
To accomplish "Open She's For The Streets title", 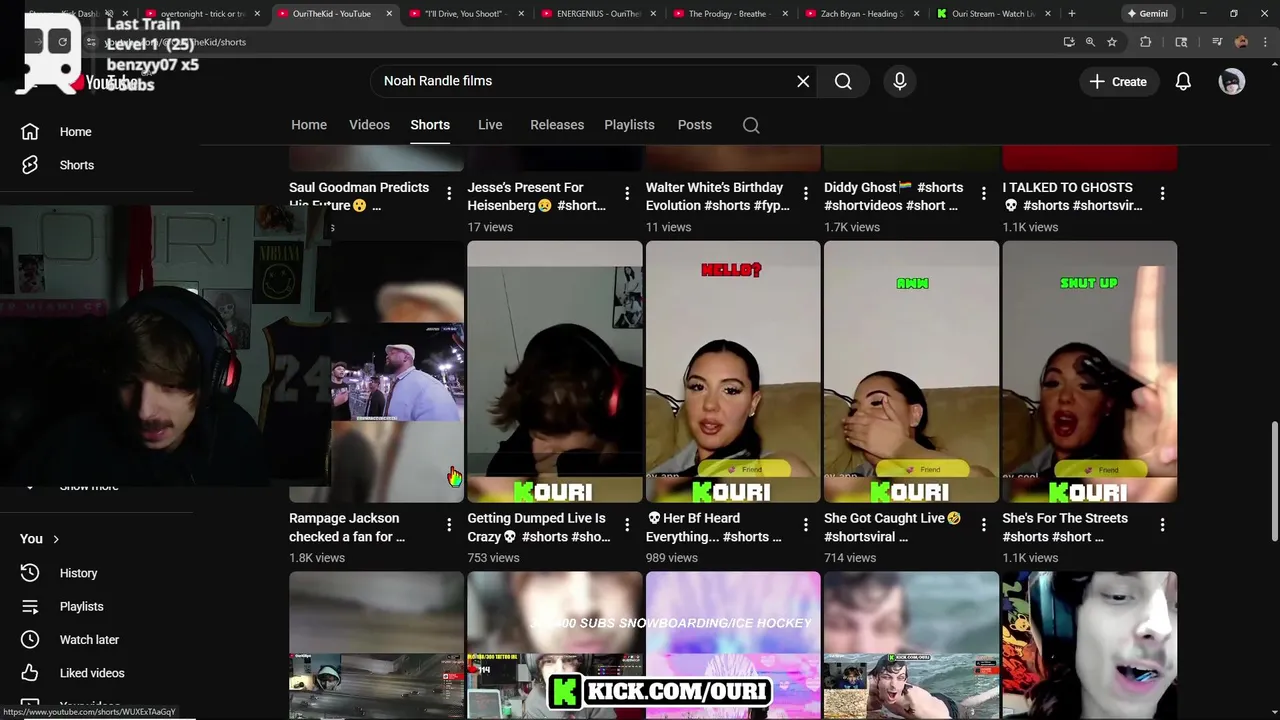I will [1065, 527].
